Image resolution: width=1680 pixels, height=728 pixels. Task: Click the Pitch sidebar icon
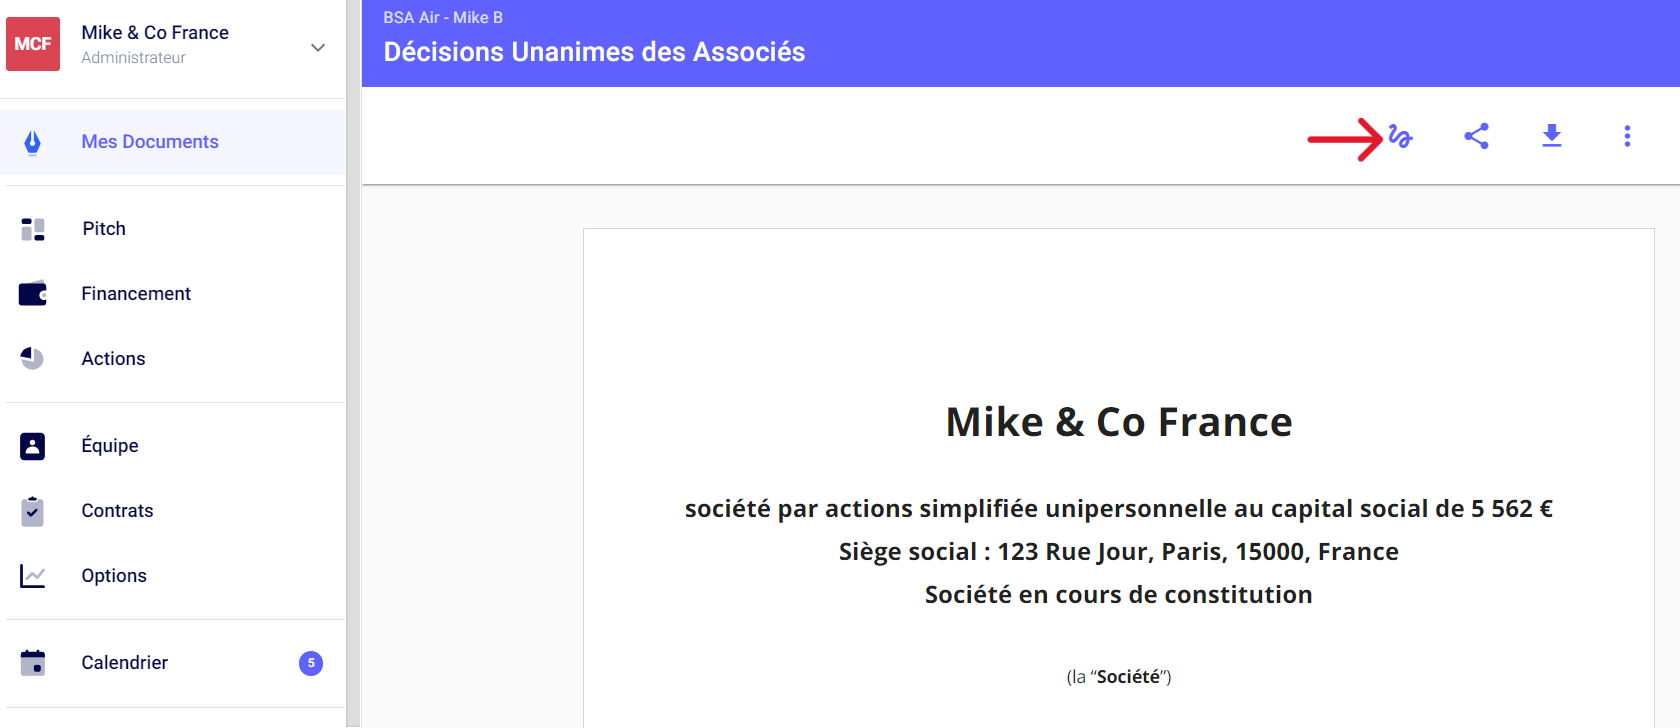[x=33, y=229]
